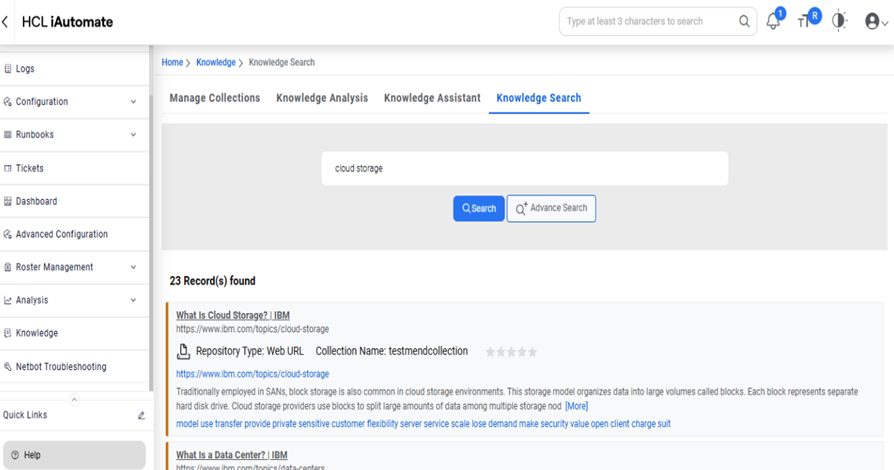Viewport: 894px width, 470px height.
Task: Open the Manage Collections tab
Action: (215, 98)
